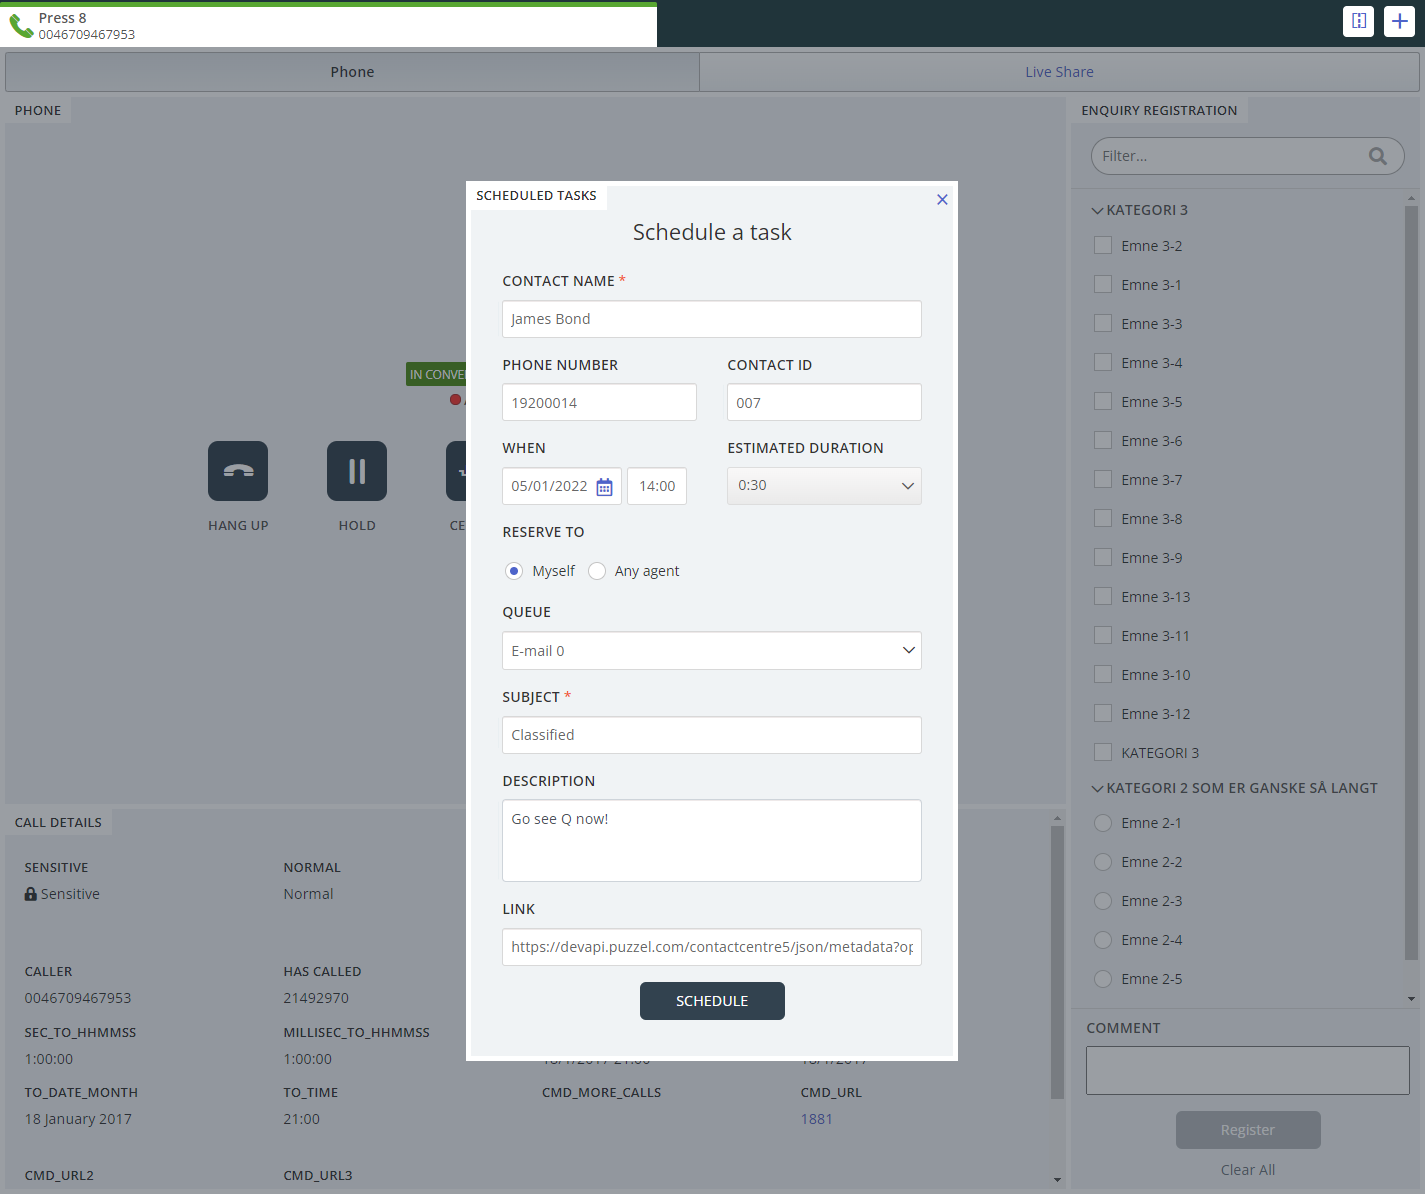
Task: Open the Estimated Duration dropdown
Action: pyautogui.click(x=824, y=486)
